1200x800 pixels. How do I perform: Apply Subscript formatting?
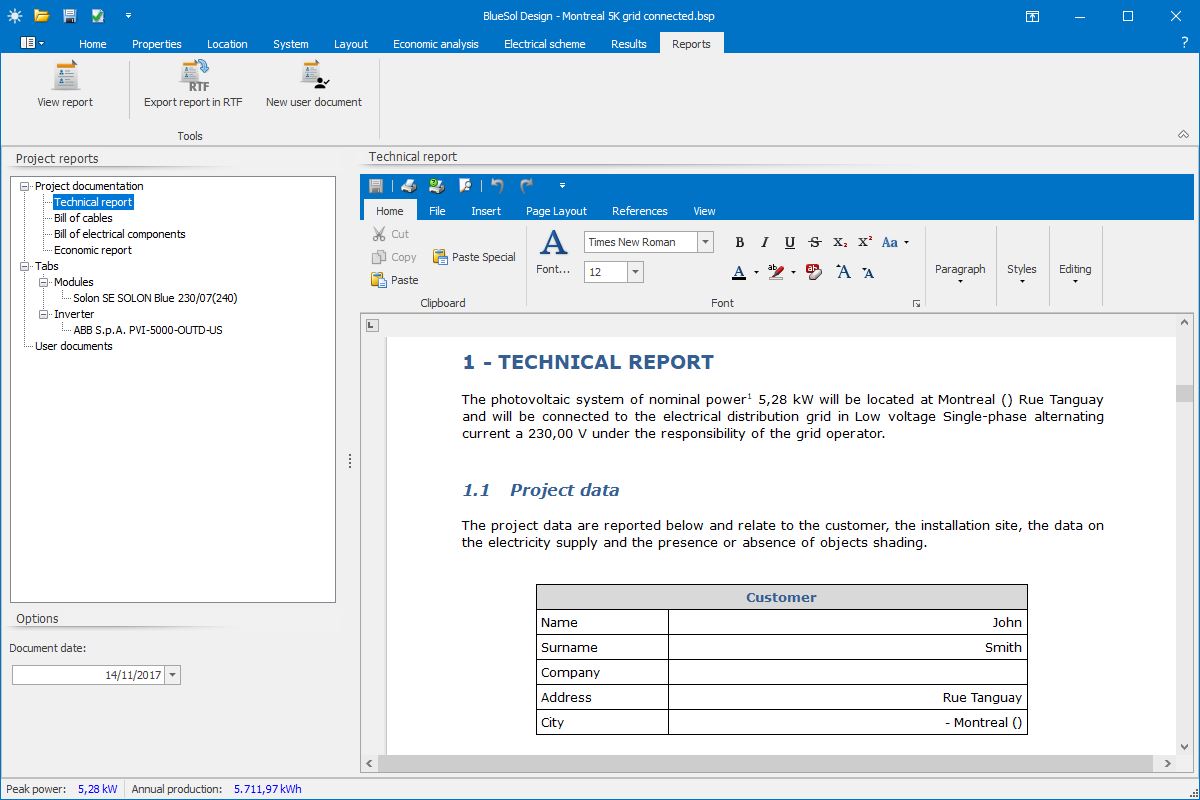pyautogui.click(x=840, y=242)
